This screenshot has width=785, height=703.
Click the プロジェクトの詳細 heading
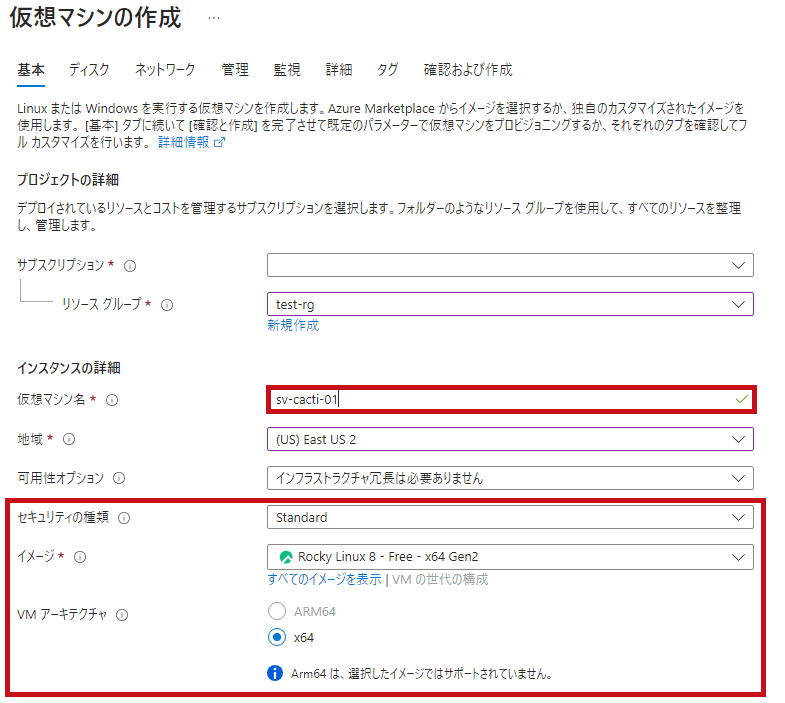pos(68,180)
